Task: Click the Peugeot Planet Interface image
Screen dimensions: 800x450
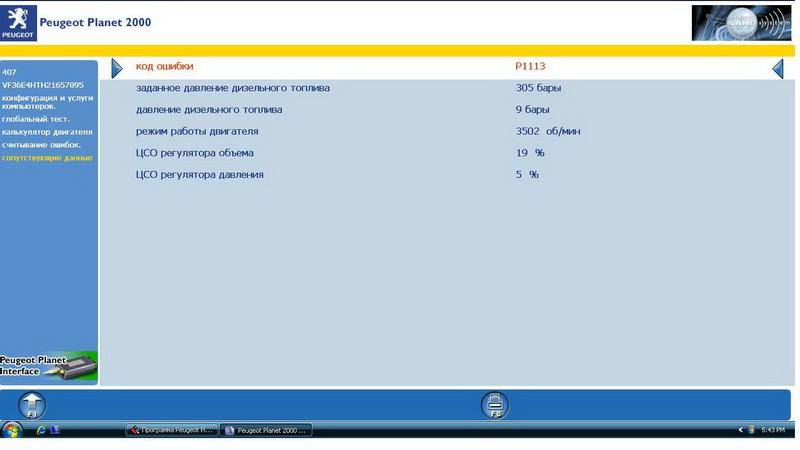Action: pyautogui.click(x=48, y=366)
